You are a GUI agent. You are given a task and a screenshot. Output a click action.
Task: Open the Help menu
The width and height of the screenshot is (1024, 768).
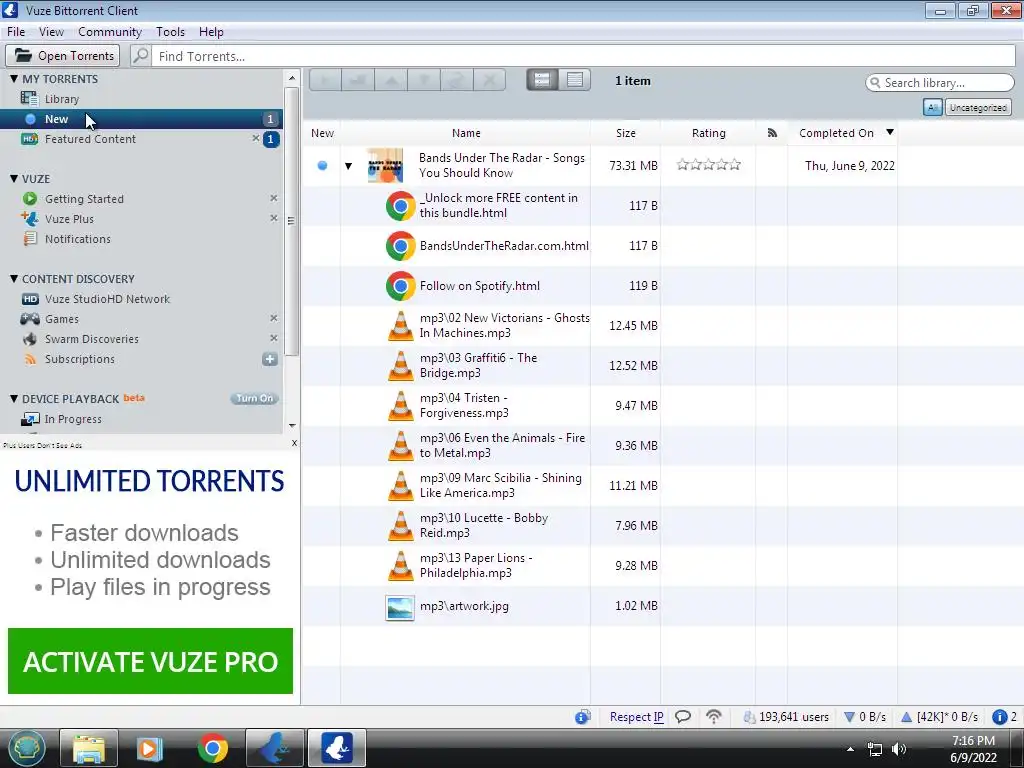point(211,31)
